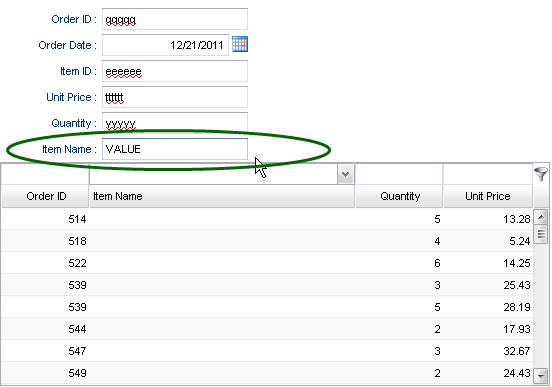Select the Order ID 547 cell
This screenshot has height=387, width=552.
tap(45, 351)
